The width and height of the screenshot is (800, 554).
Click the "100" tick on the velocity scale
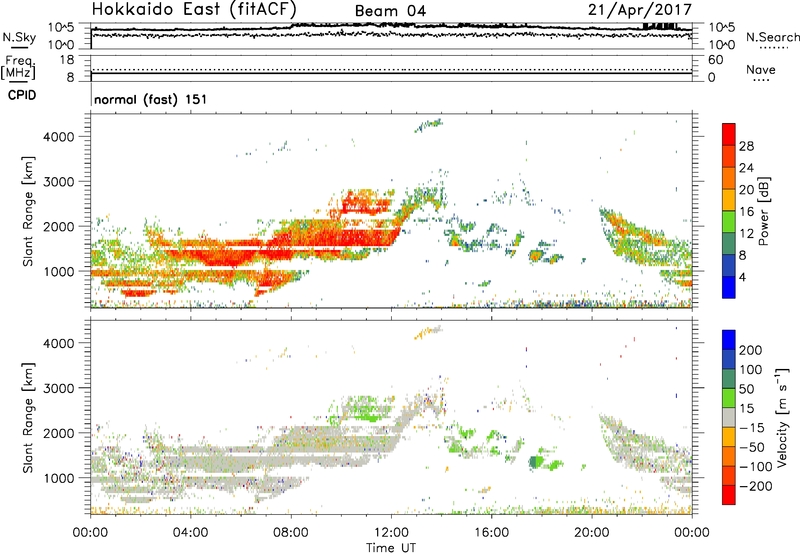click(751, 369)
